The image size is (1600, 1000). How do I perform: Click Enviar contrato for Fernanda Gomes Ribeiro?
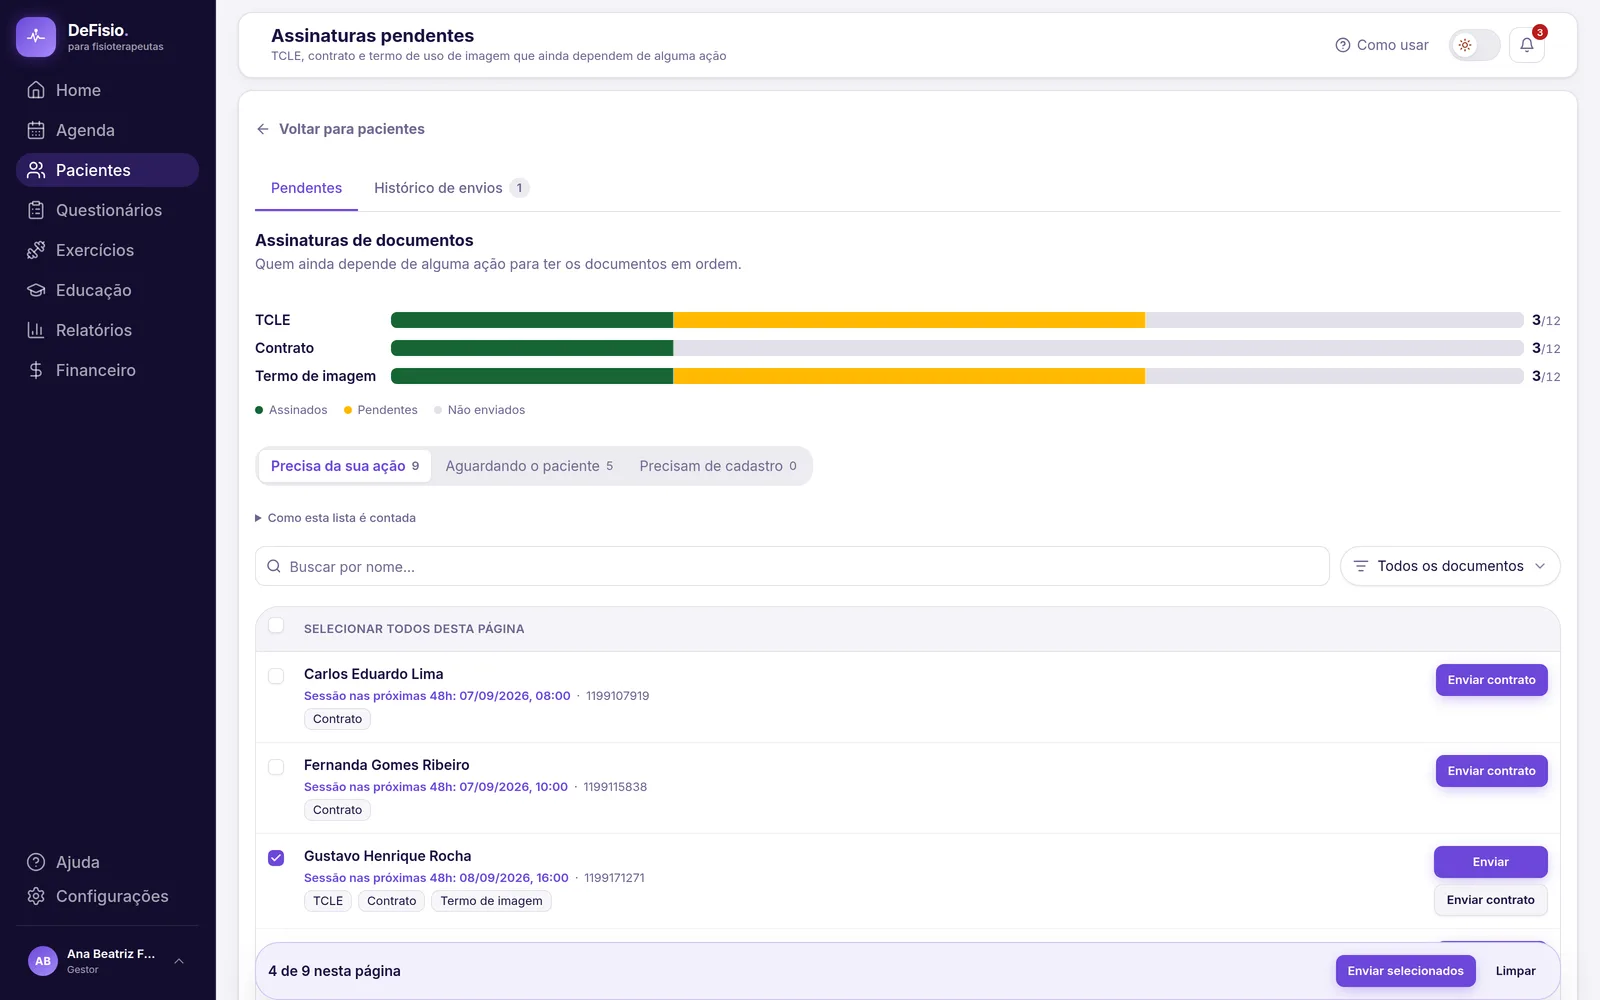[x=1491, y=771]
